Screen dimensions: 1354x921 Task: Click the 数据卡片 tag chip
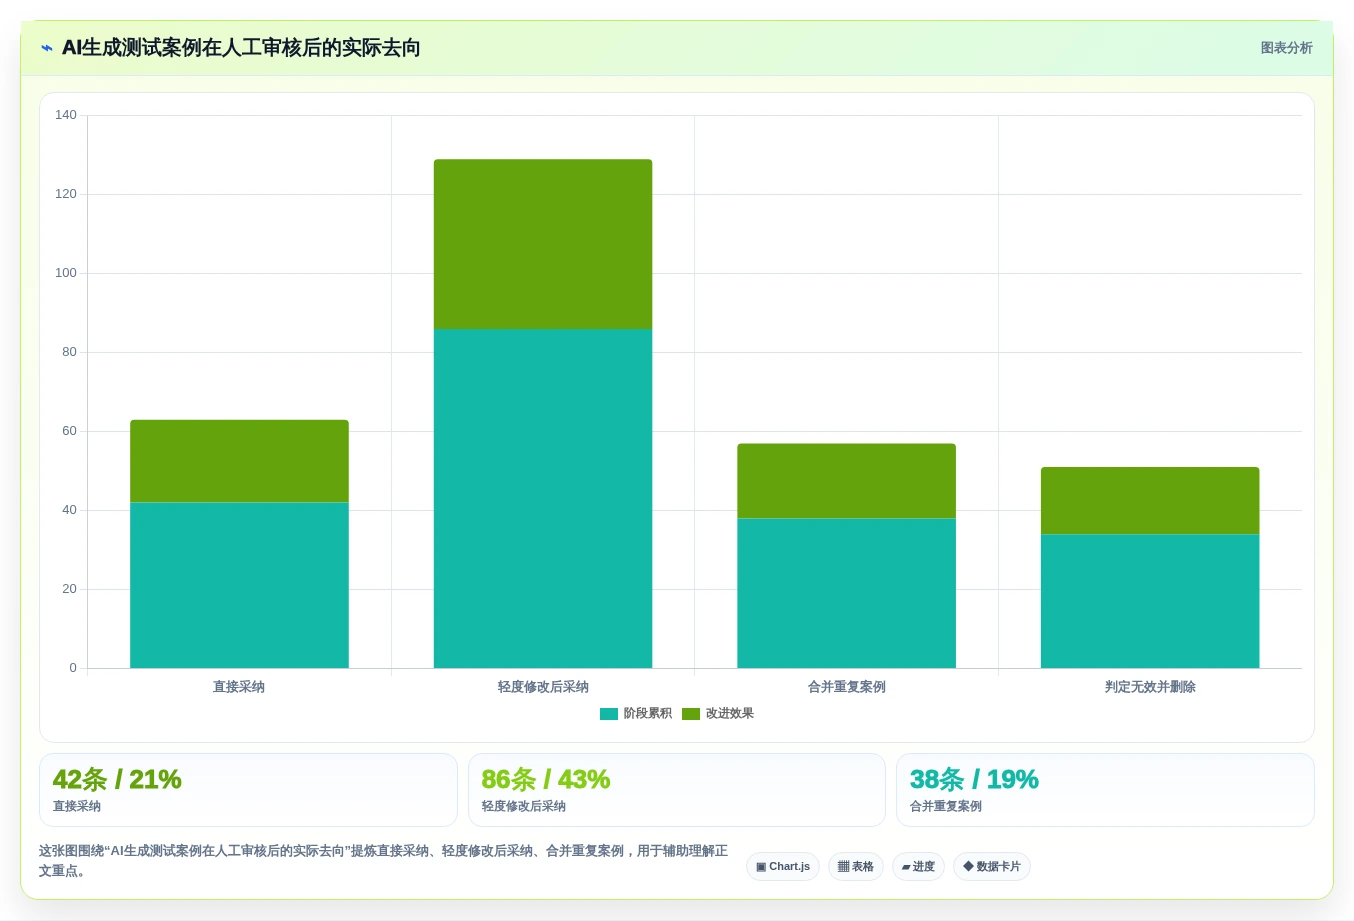pyautogui.click(x=992, y=866)
